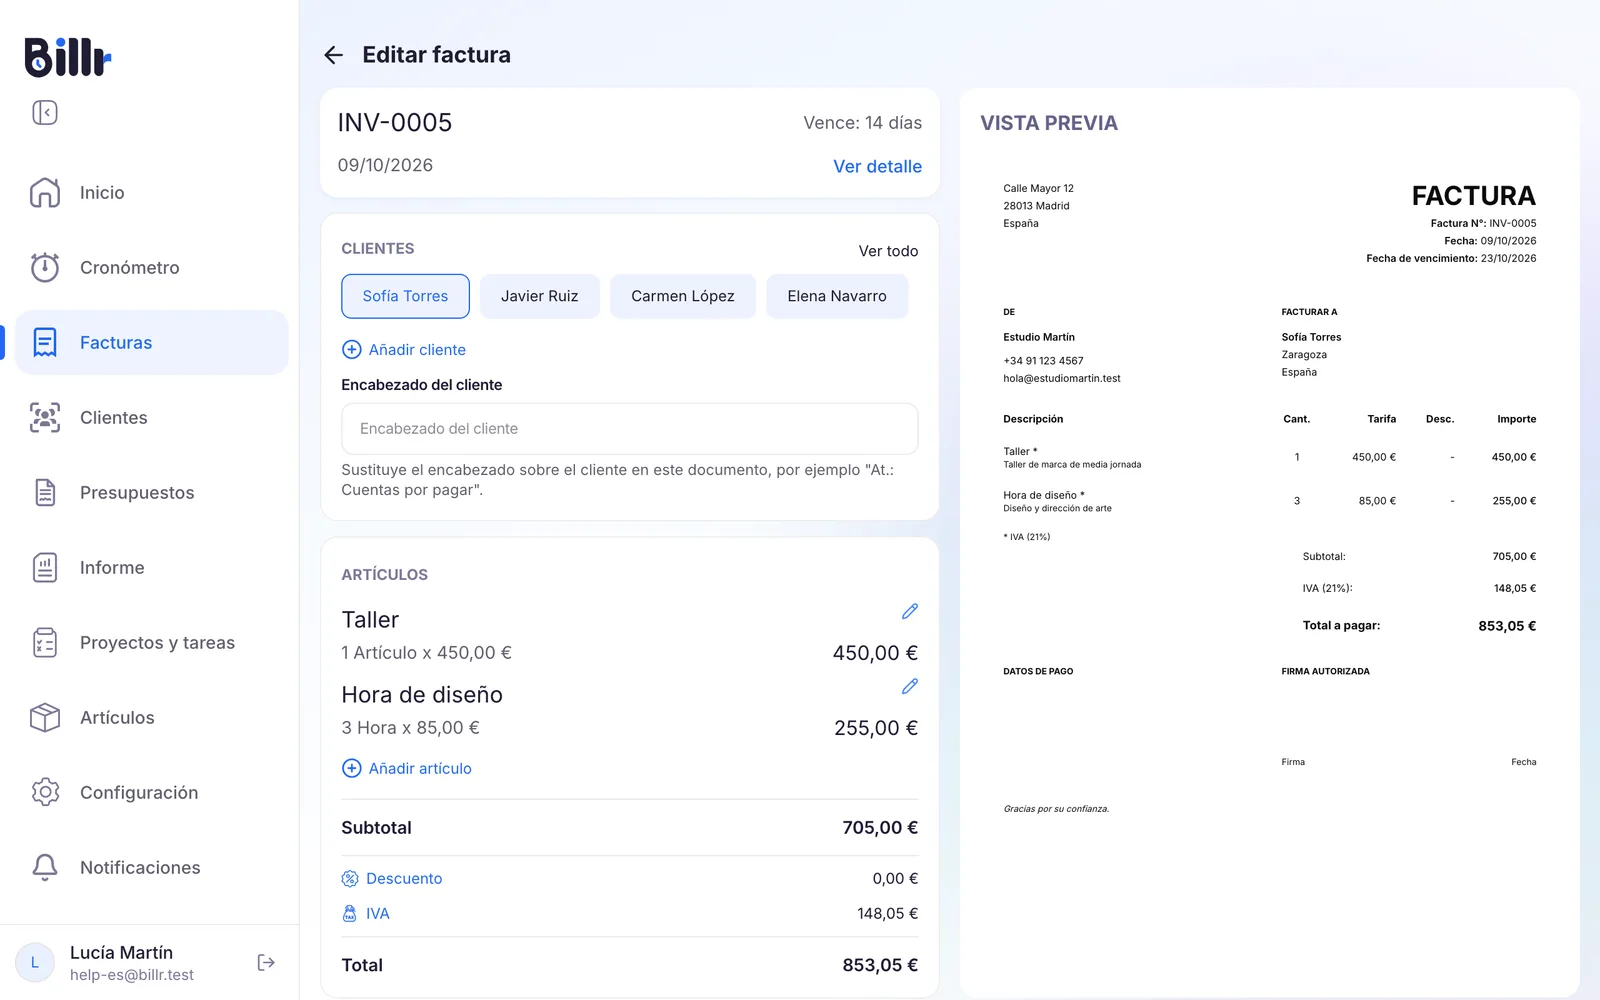Click the Clientes people icon
This screenshot has height=1000, width=1600.
(45, 417)
